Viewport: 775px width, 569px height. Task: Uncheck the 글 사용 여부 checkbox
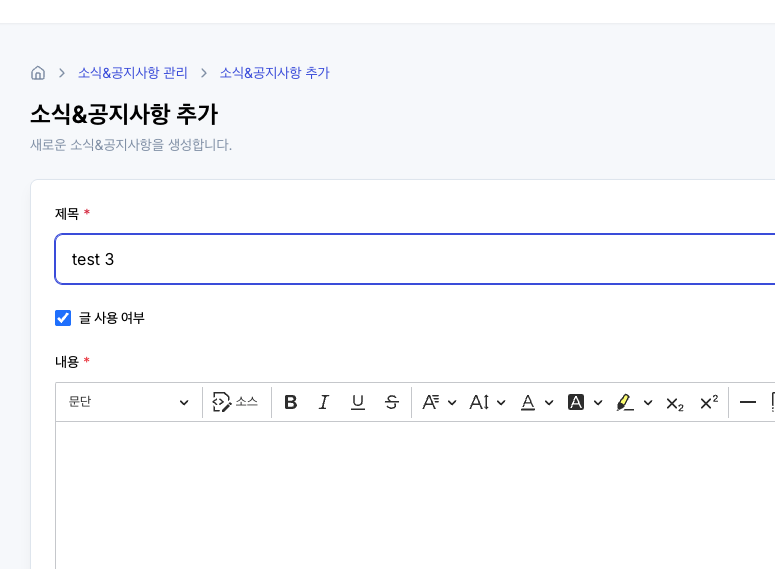[63, 318]
